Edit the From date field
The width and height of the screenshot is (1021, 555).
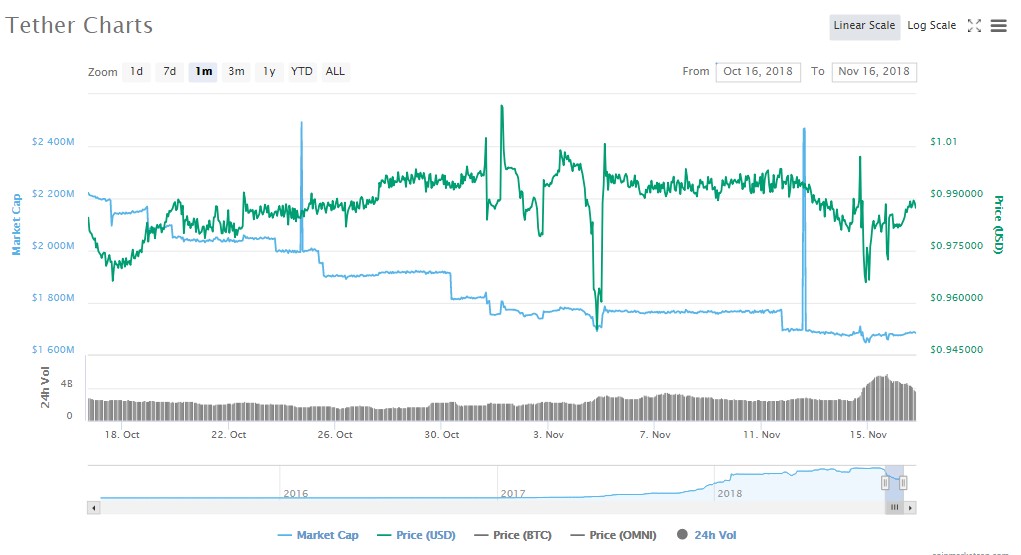(758, 72)
